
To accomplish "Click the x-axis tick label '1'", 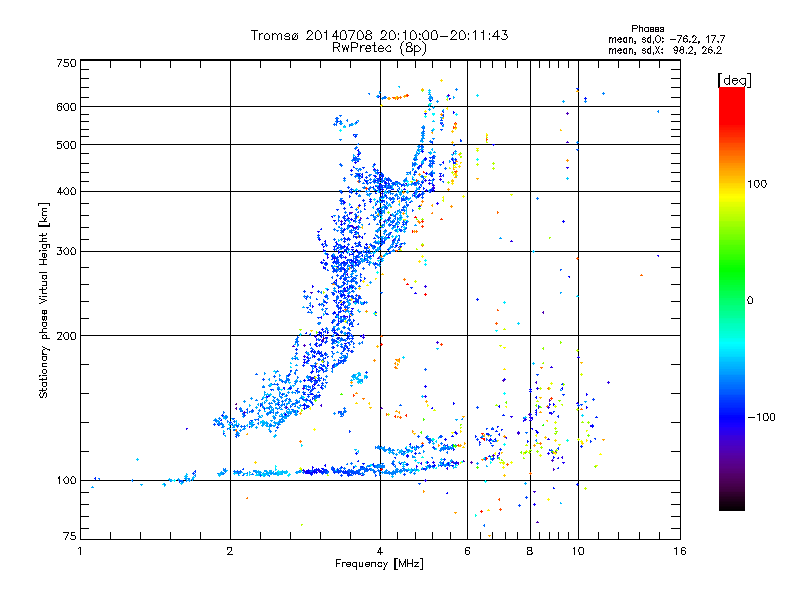I will click(x=80, y=551).
